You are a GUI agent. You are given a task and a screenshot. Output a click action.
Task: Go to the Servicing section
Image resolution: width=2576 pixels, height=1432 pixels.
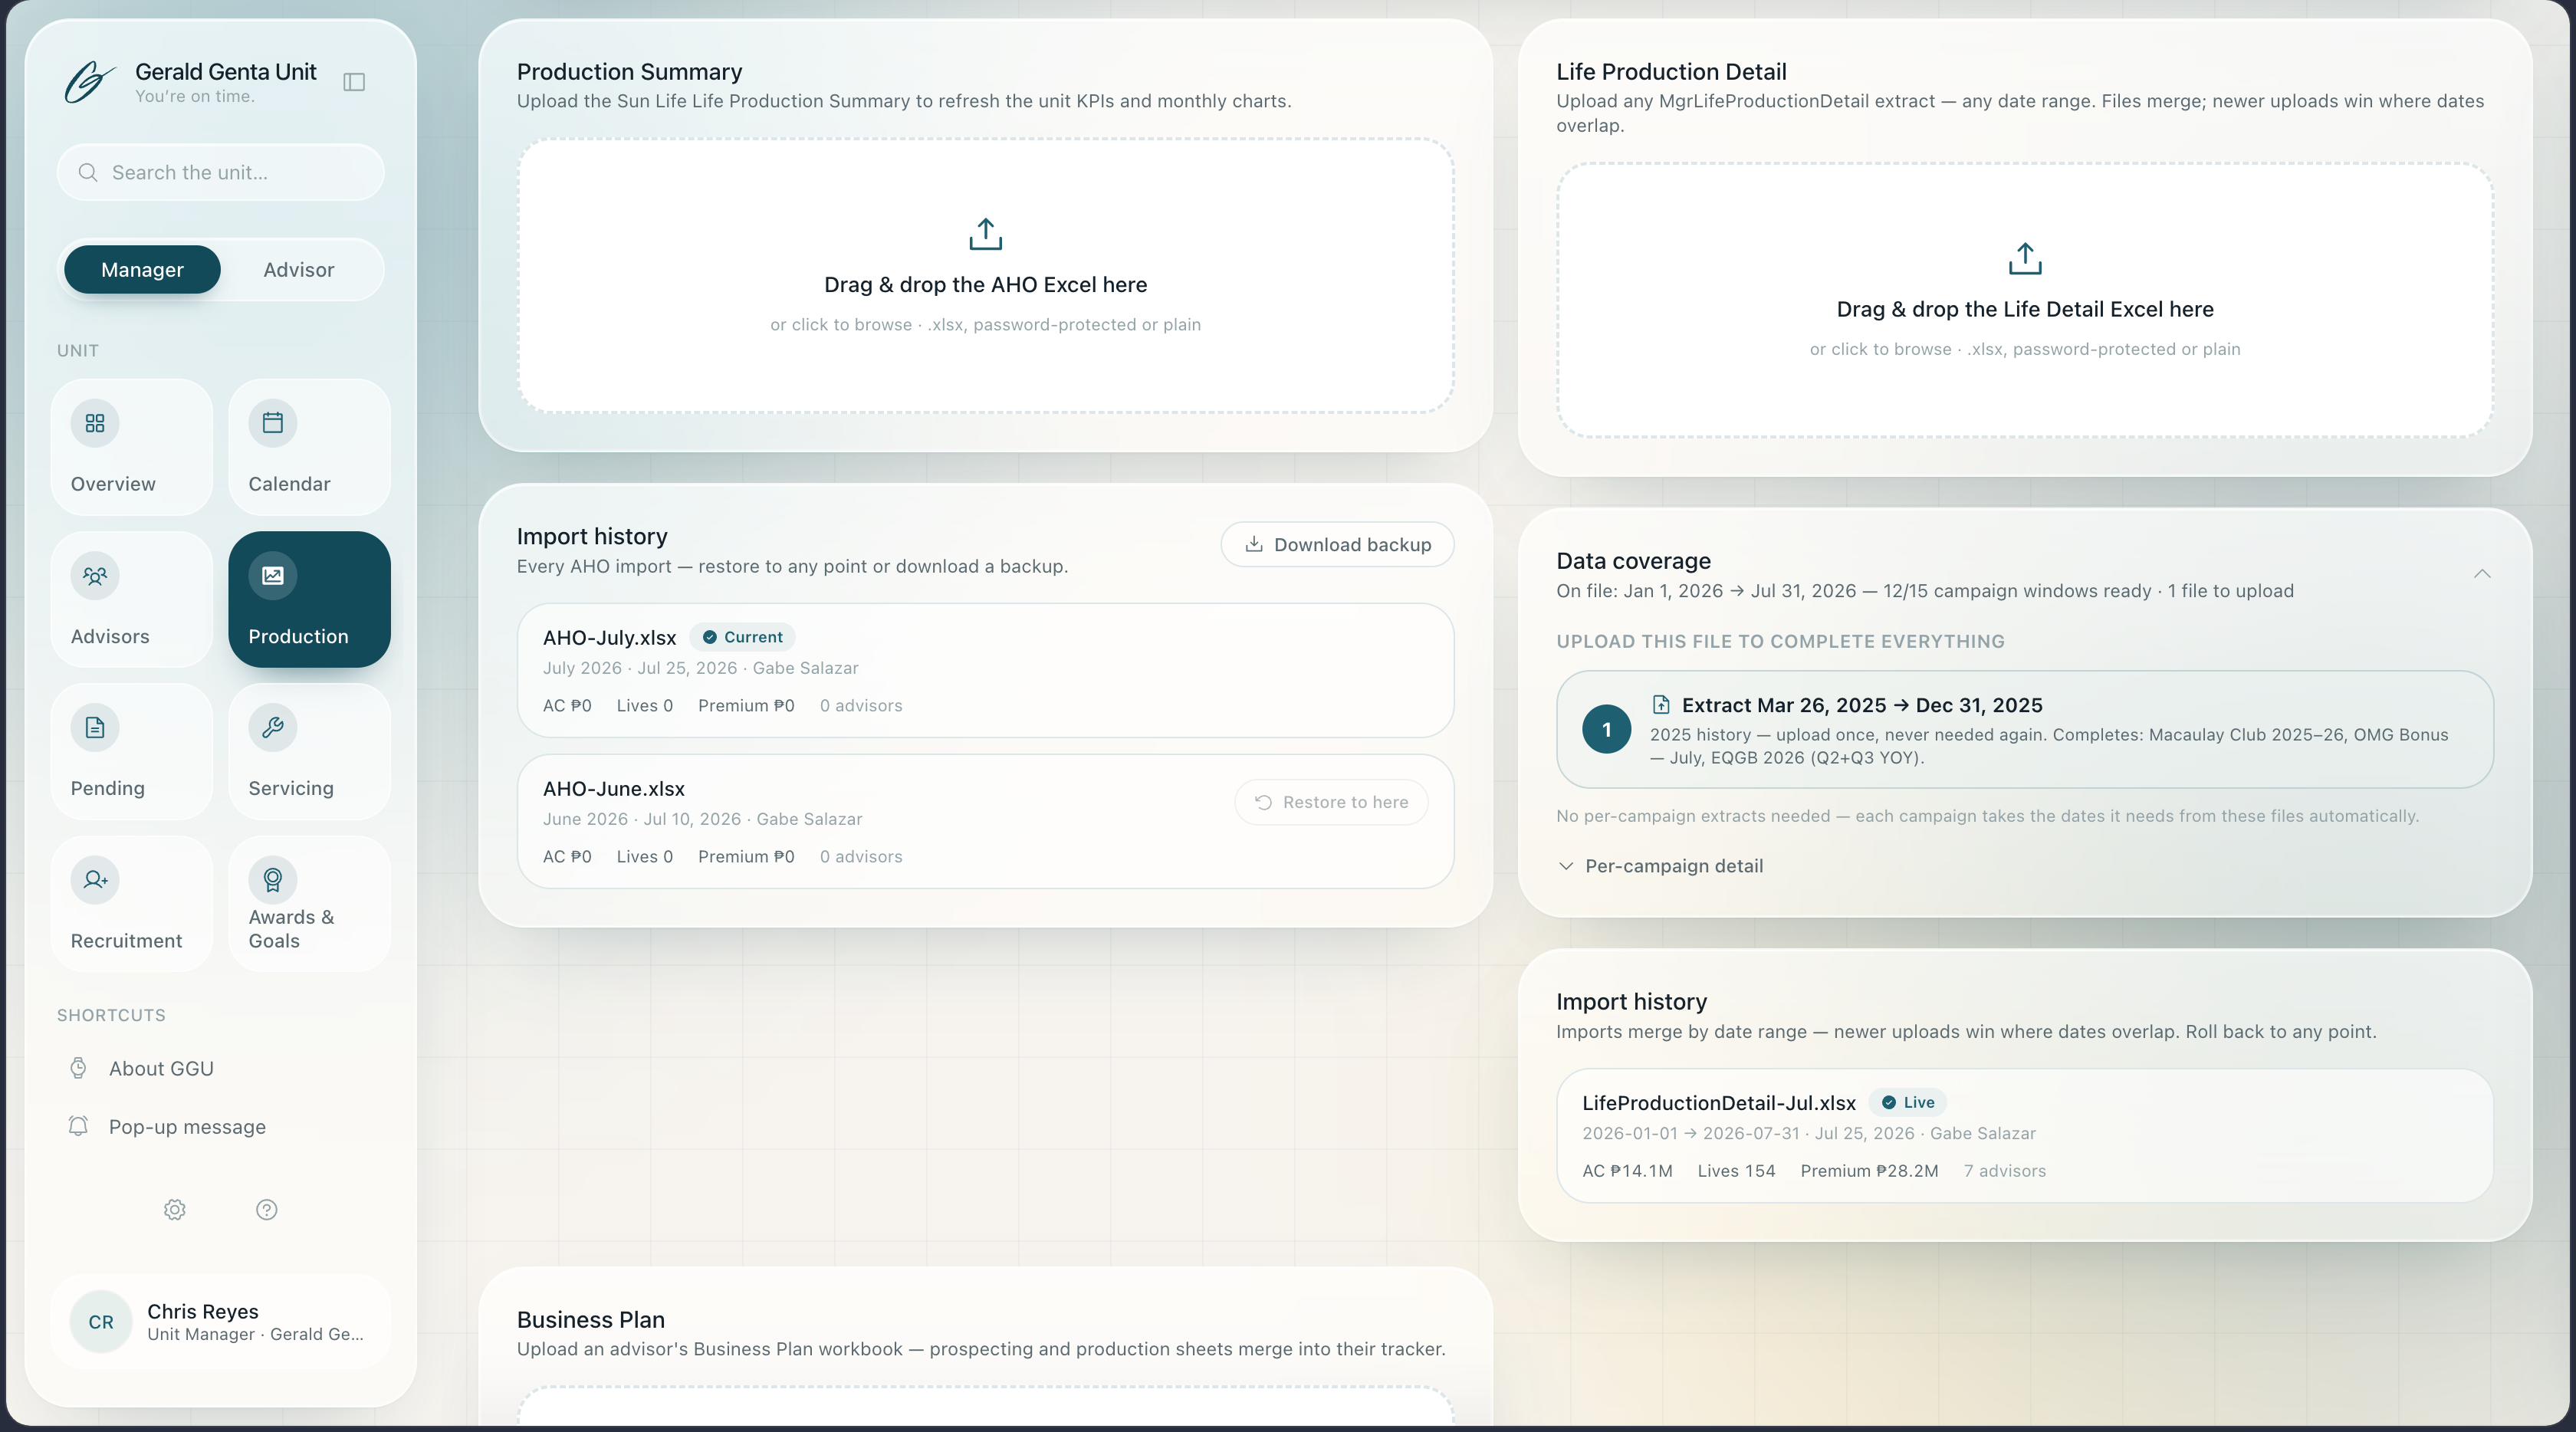[x=309, y=752]
